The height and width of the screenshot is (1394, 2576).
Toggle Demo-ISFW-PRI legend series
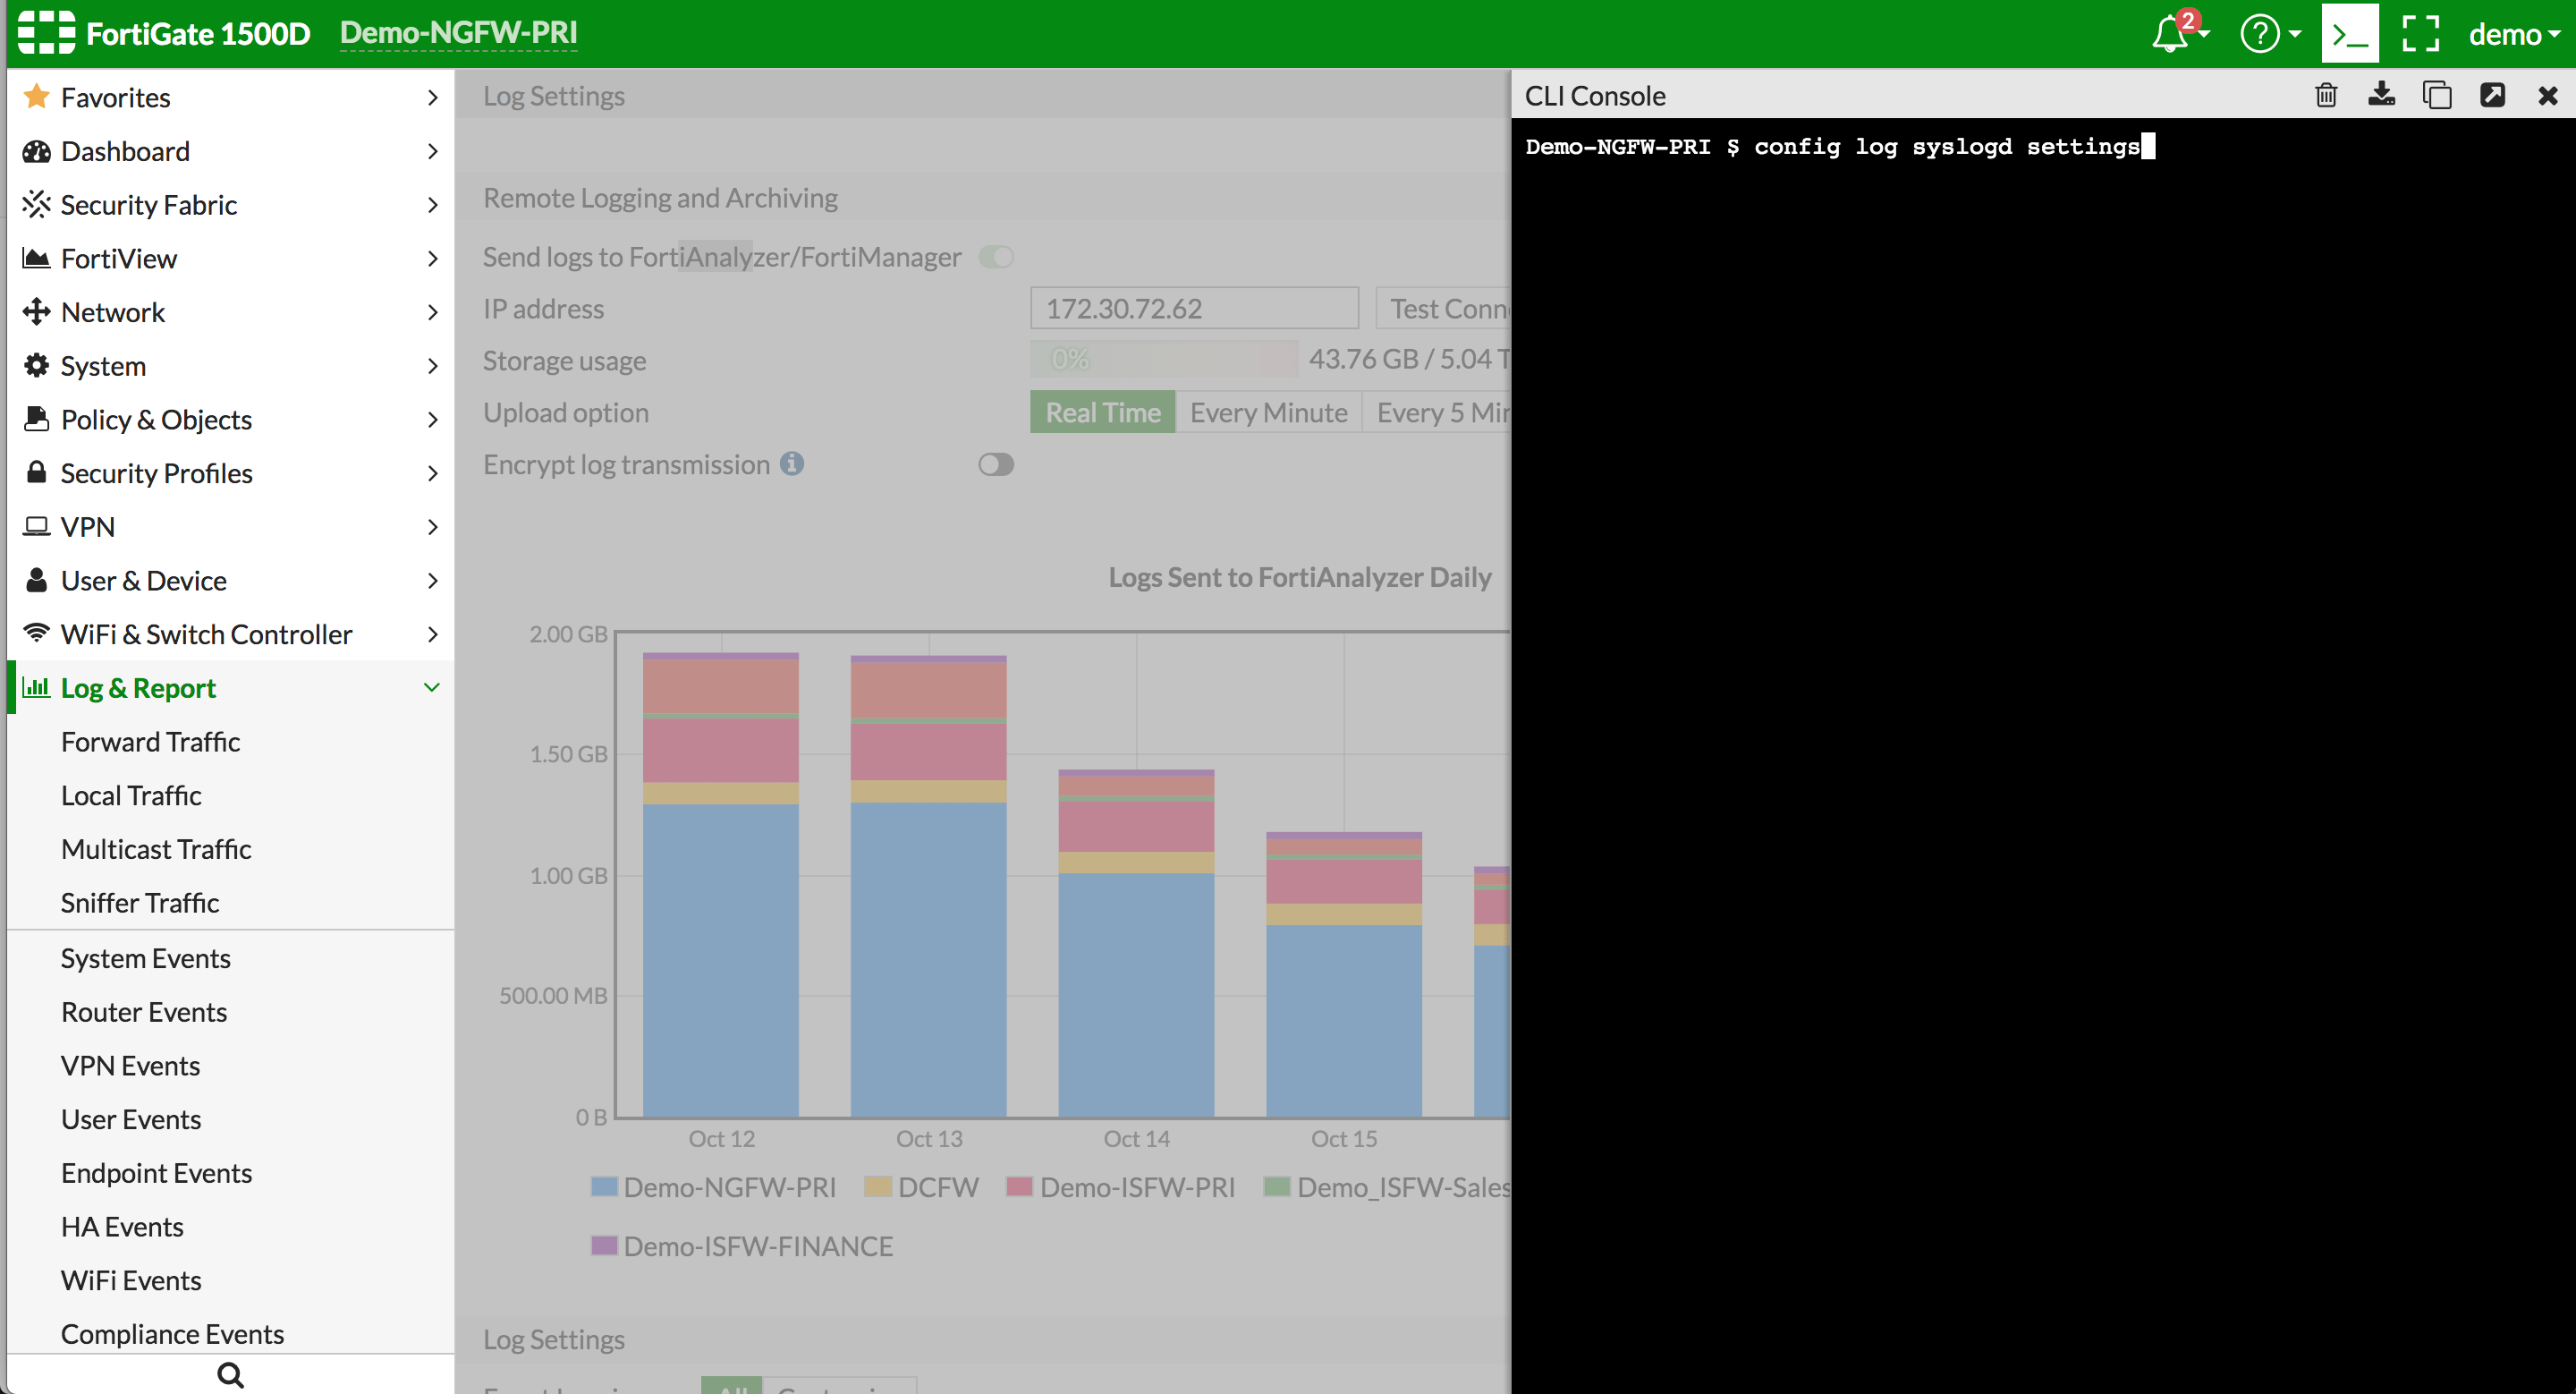click(1121, 1187)
